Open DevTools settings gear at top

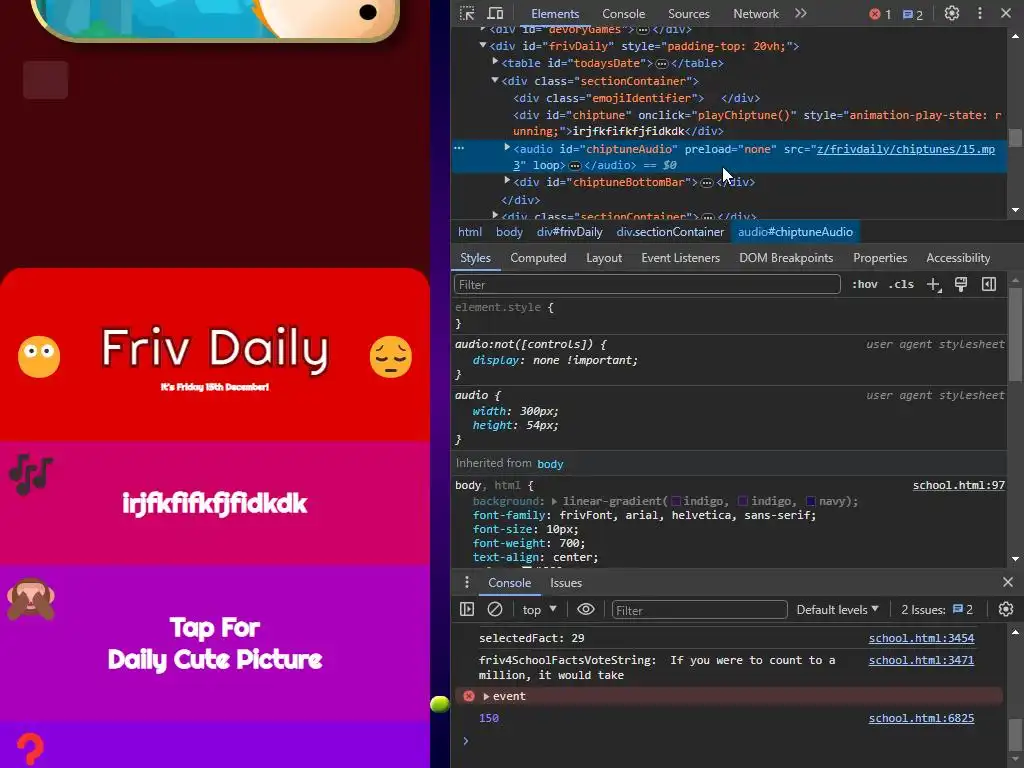952,14
